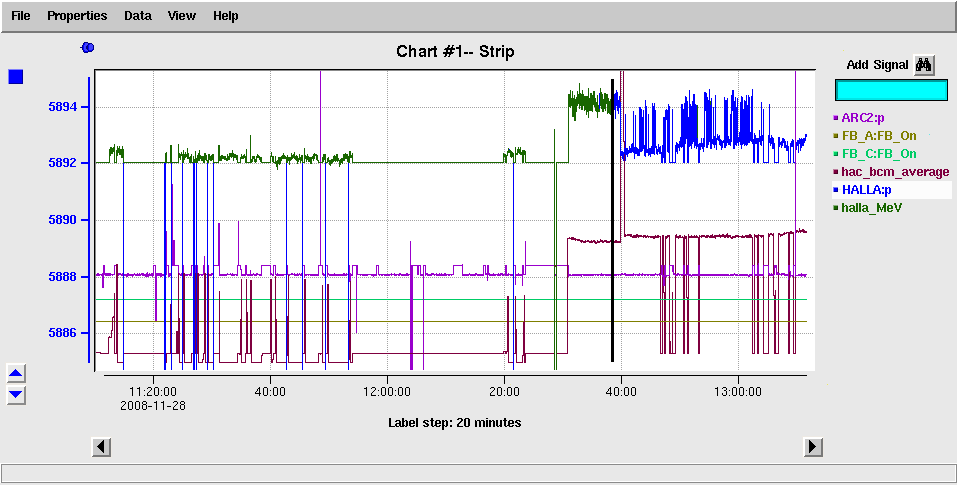Select hac_bcm_average signal in legend

pyautogui.click(x=895, y=172)
